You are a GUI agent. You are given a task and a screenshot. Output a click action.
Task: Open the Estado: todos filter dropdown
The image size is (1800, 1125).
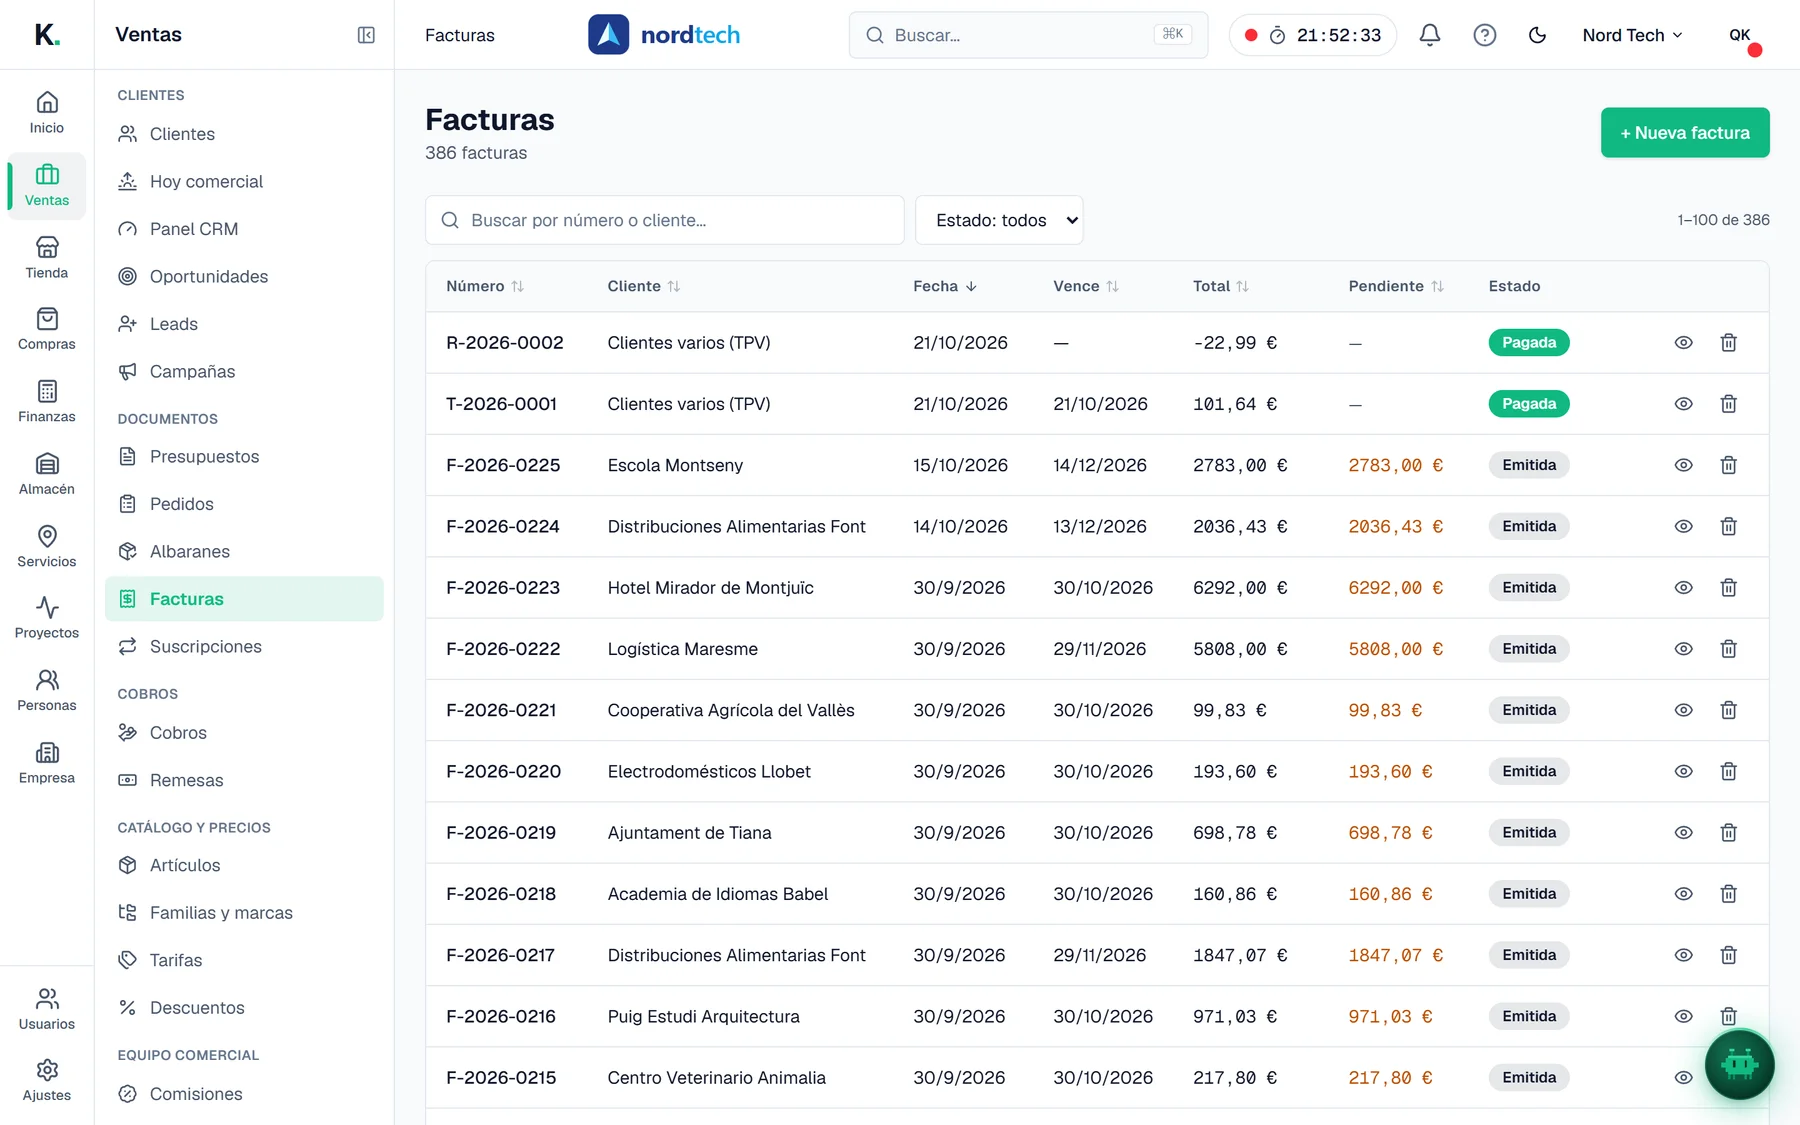999,220
